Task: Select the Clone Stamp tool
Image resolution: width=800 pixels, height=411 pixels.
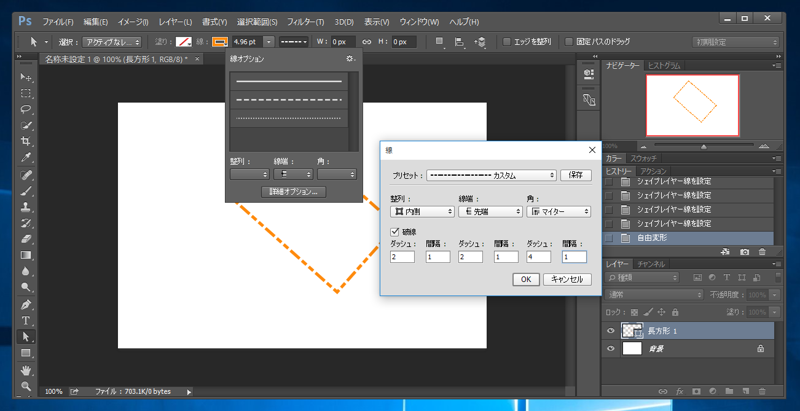Action: click(26, 207)
